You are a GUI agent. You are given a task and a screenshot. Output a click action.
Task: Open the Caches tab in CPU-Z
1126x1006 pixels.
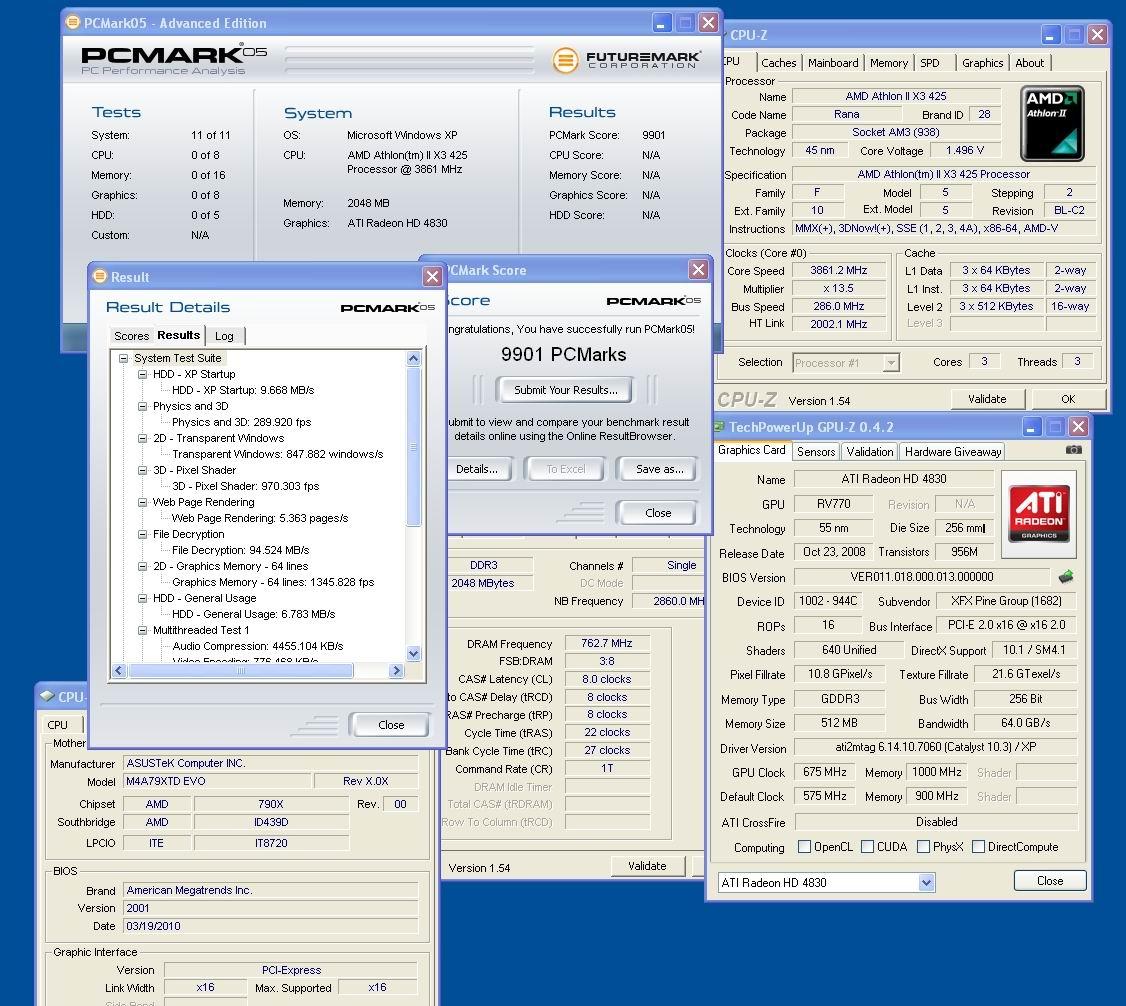pos(778,63)
